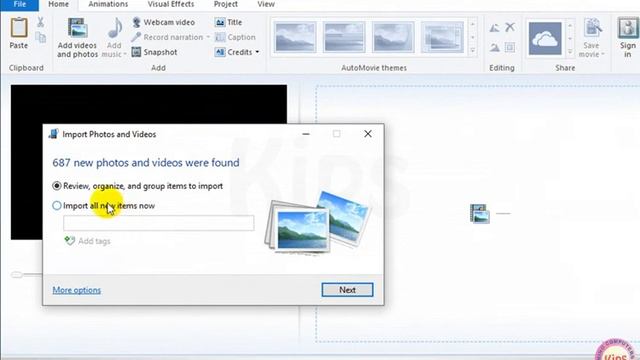Viewport: 640px width, 360px height.
Task: Open the Credits dropdown arrow
Action: coord(257,52)
